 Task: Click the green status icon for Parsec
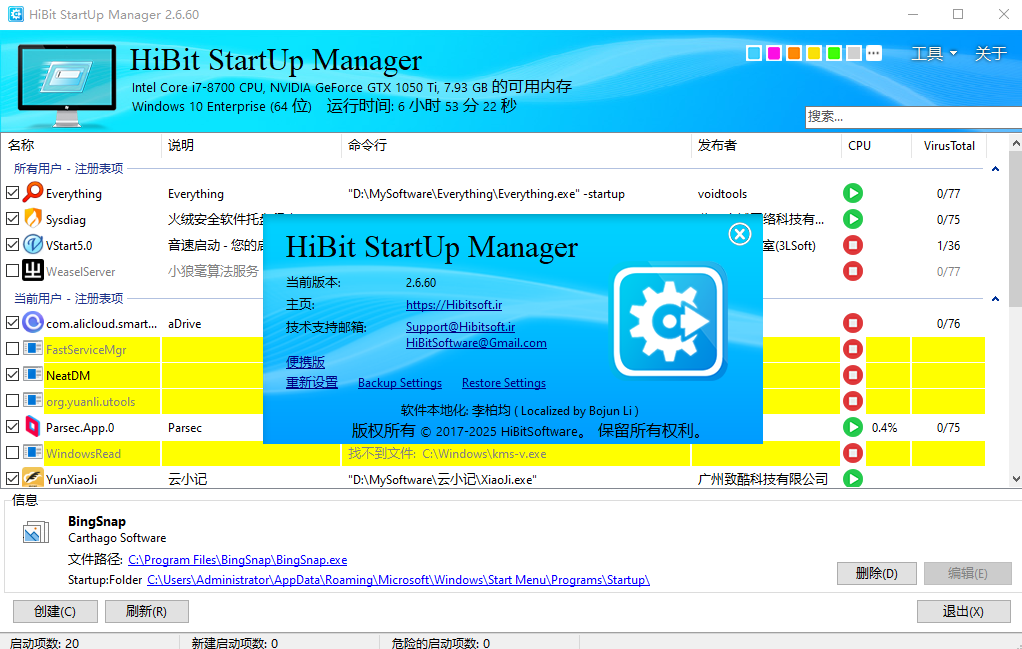pyautogui.click(x=853, y=427)
